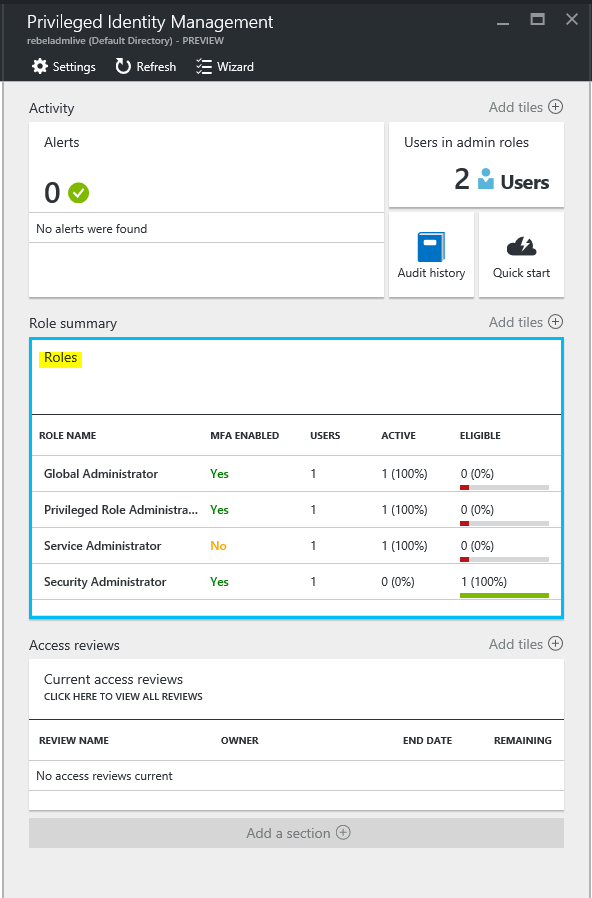Open the Audit history book tile
This screenshot has width=592, height=898.
click(431, 255)
